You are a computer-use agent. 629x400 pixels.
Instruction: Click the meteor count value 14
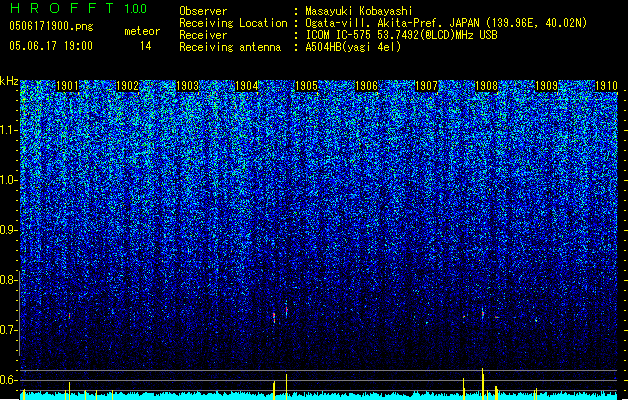click(146, 46)
